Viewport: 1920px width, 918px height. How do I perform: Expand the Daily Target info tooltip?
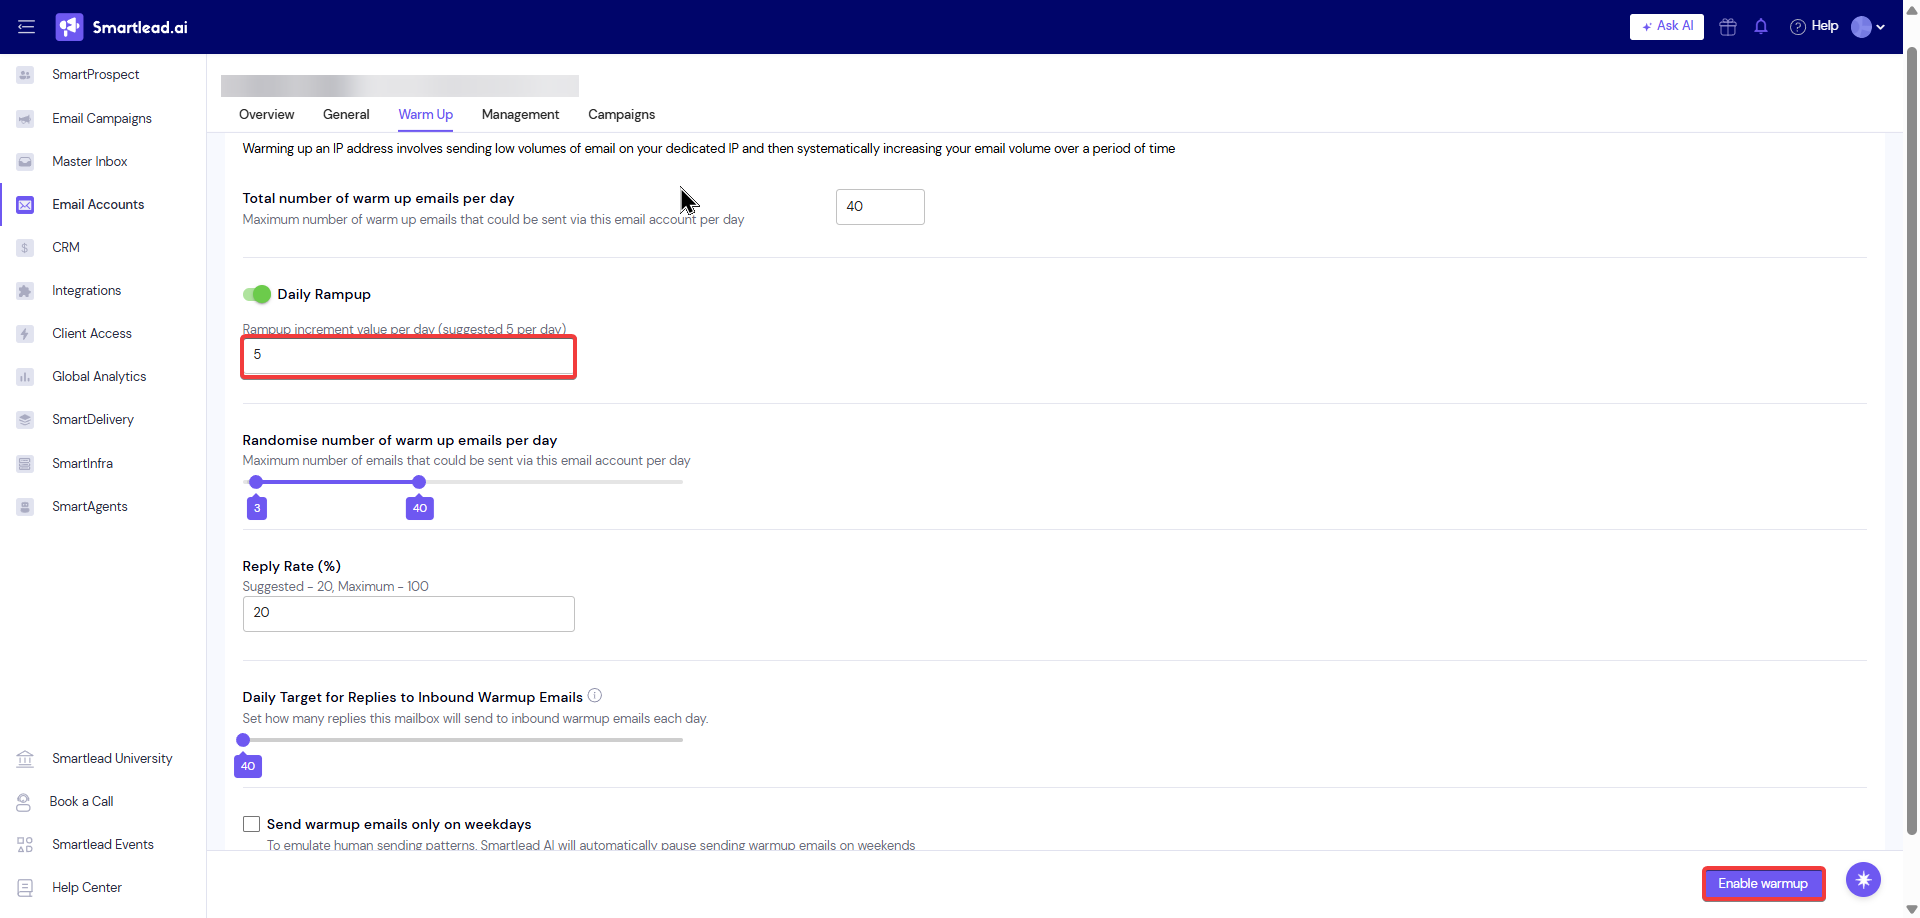tap(594, 695)
